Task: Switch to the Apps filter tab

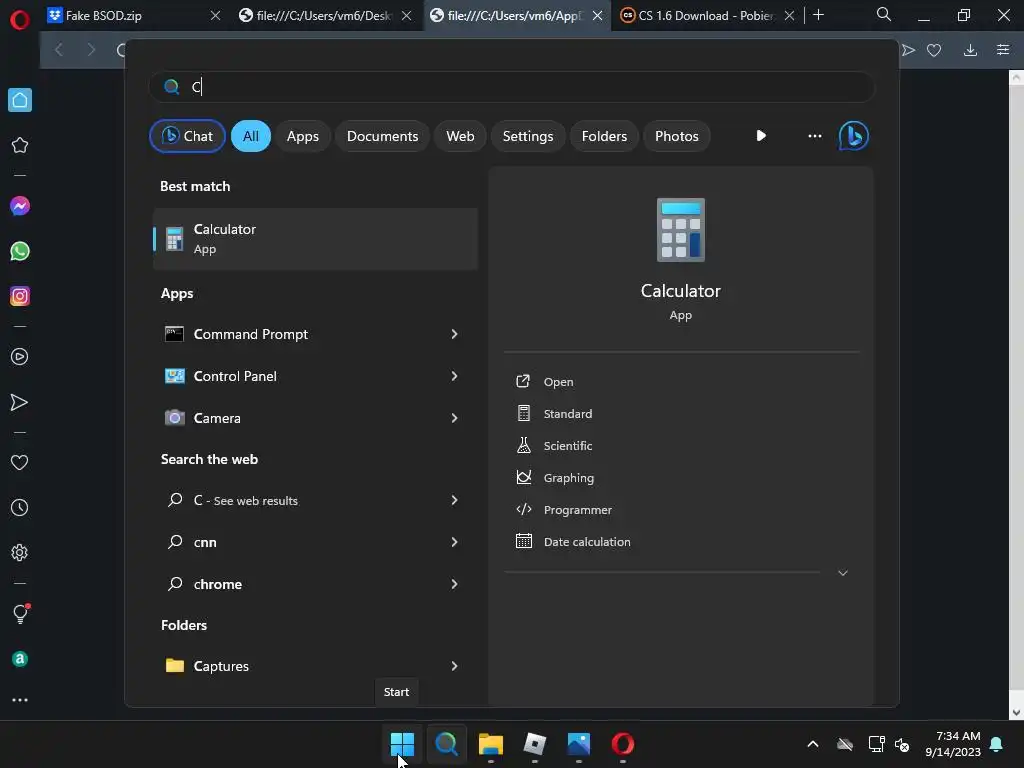Action: [302, 136]
